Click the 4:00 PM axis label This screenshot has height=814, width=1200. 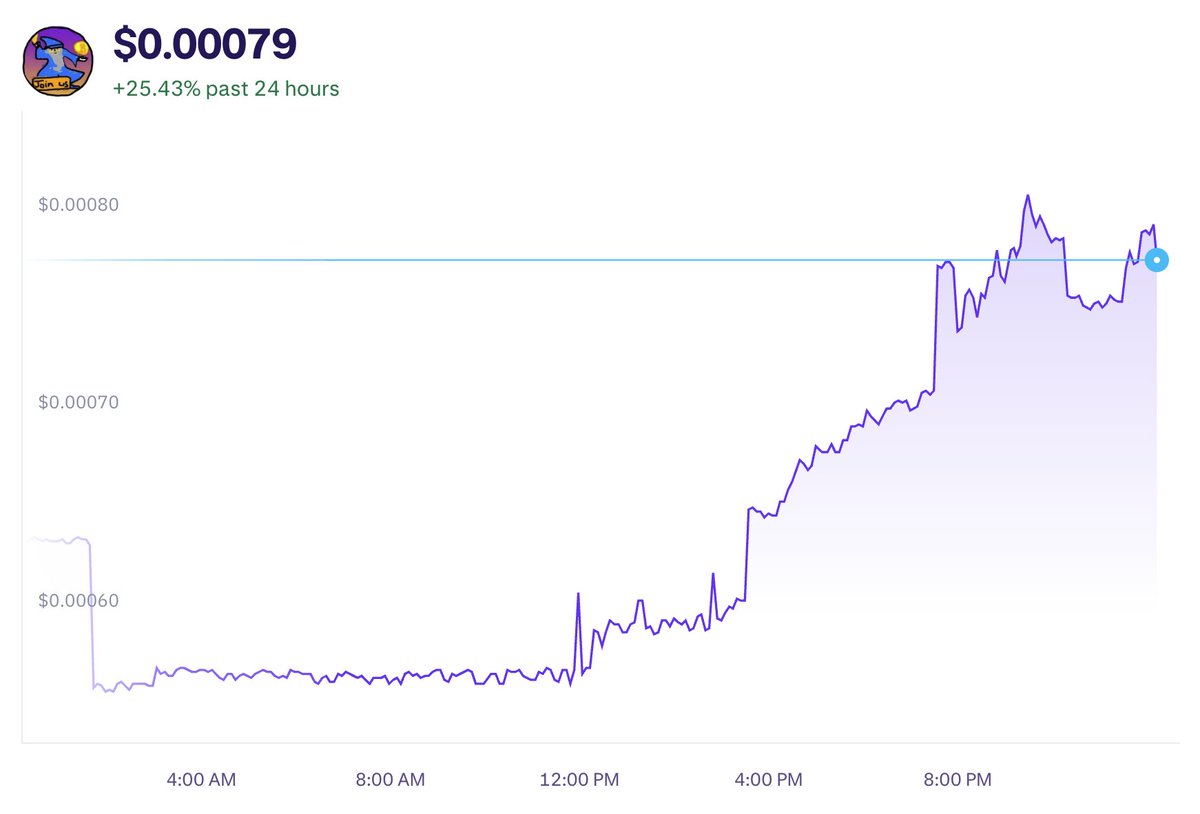768,779
